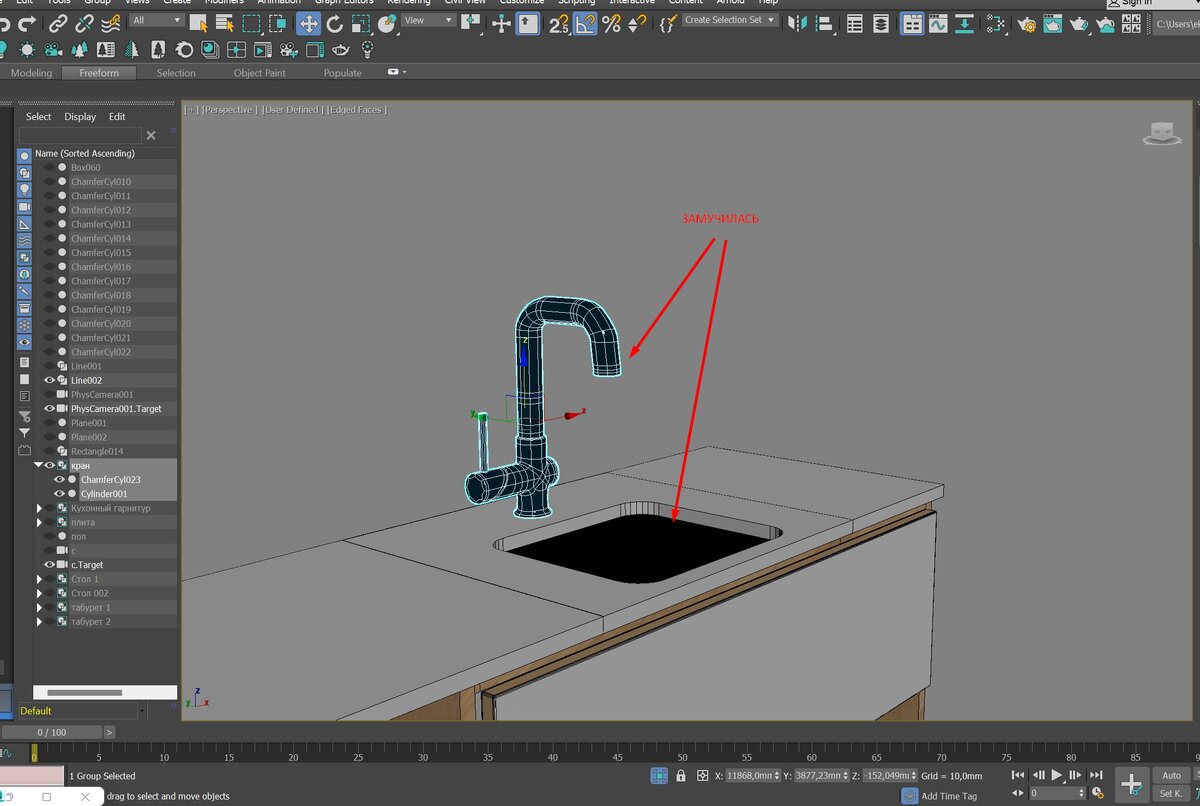
Task: Collapse the кран group in explorer
Action: [39, 465]
